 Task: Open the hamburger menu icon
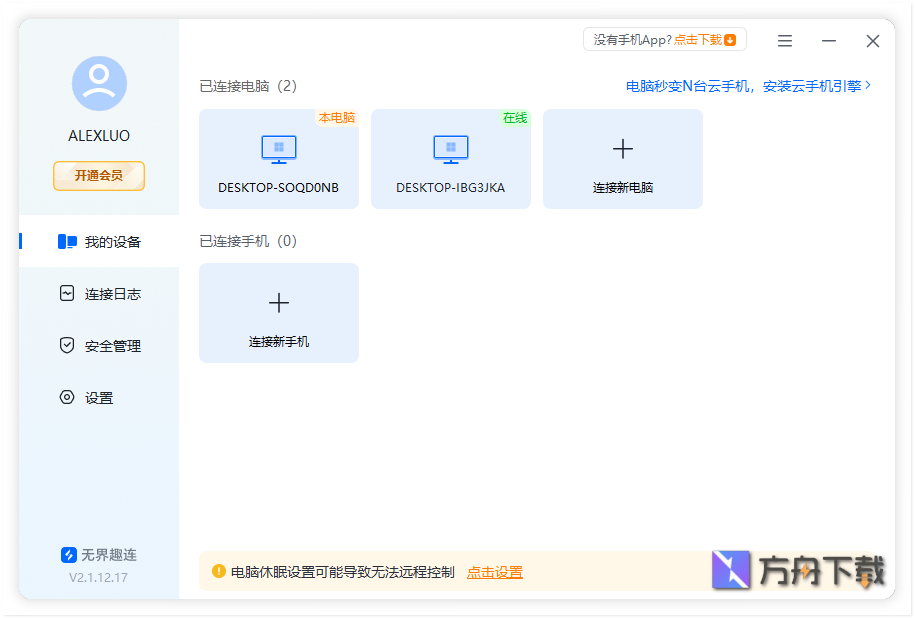785,41
